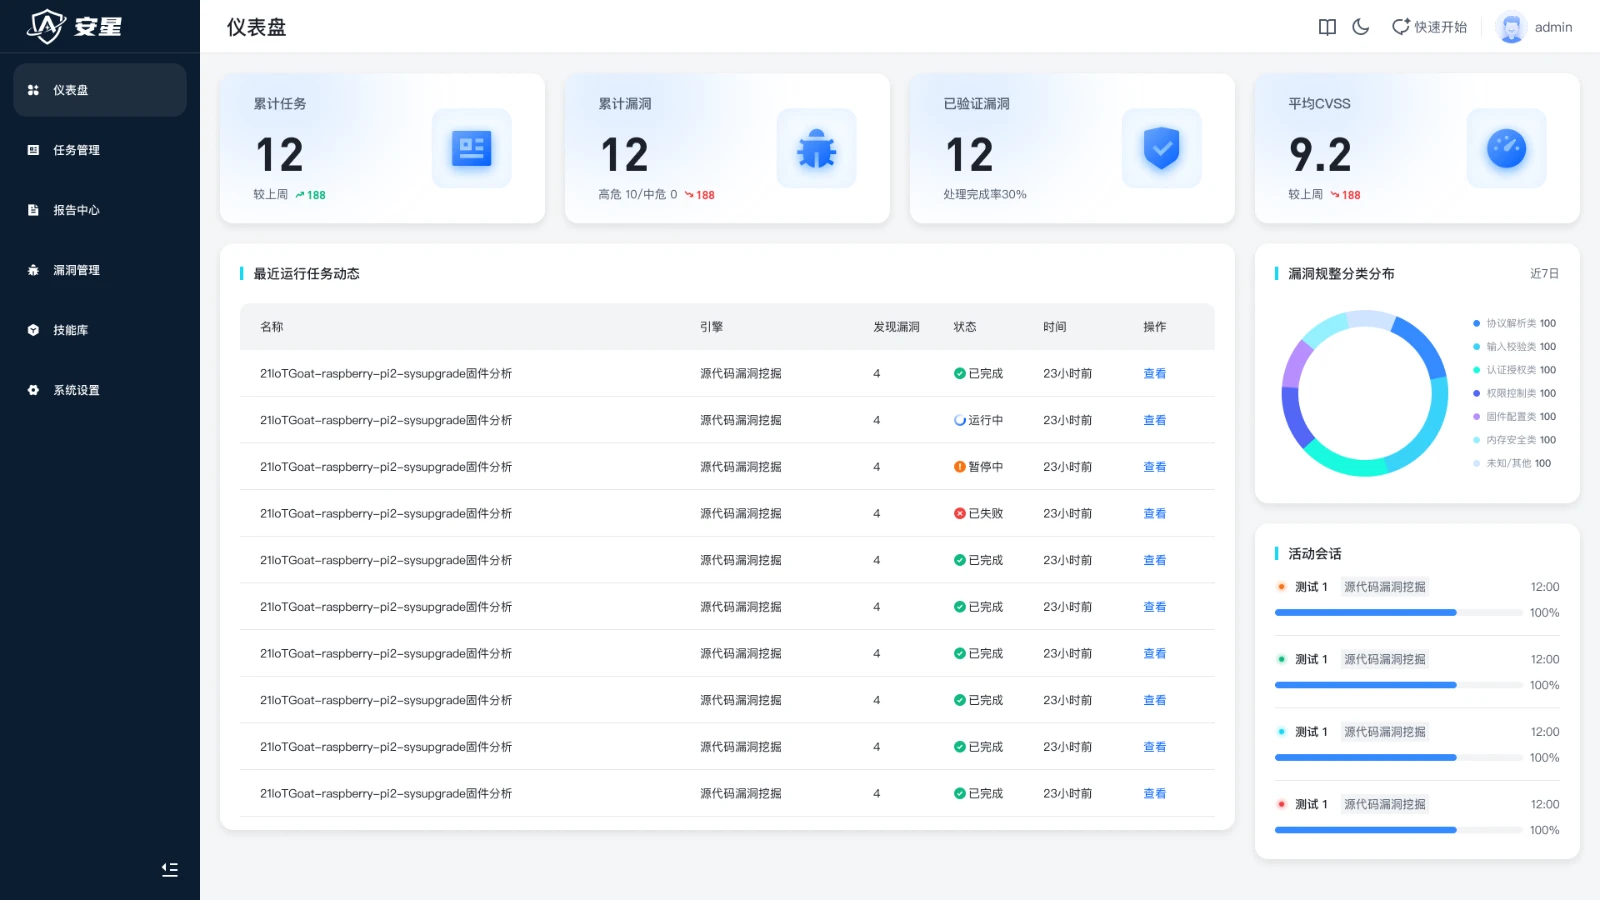
Task: Click the 累计任务 card icon
Action: click(x=471, y=148)
